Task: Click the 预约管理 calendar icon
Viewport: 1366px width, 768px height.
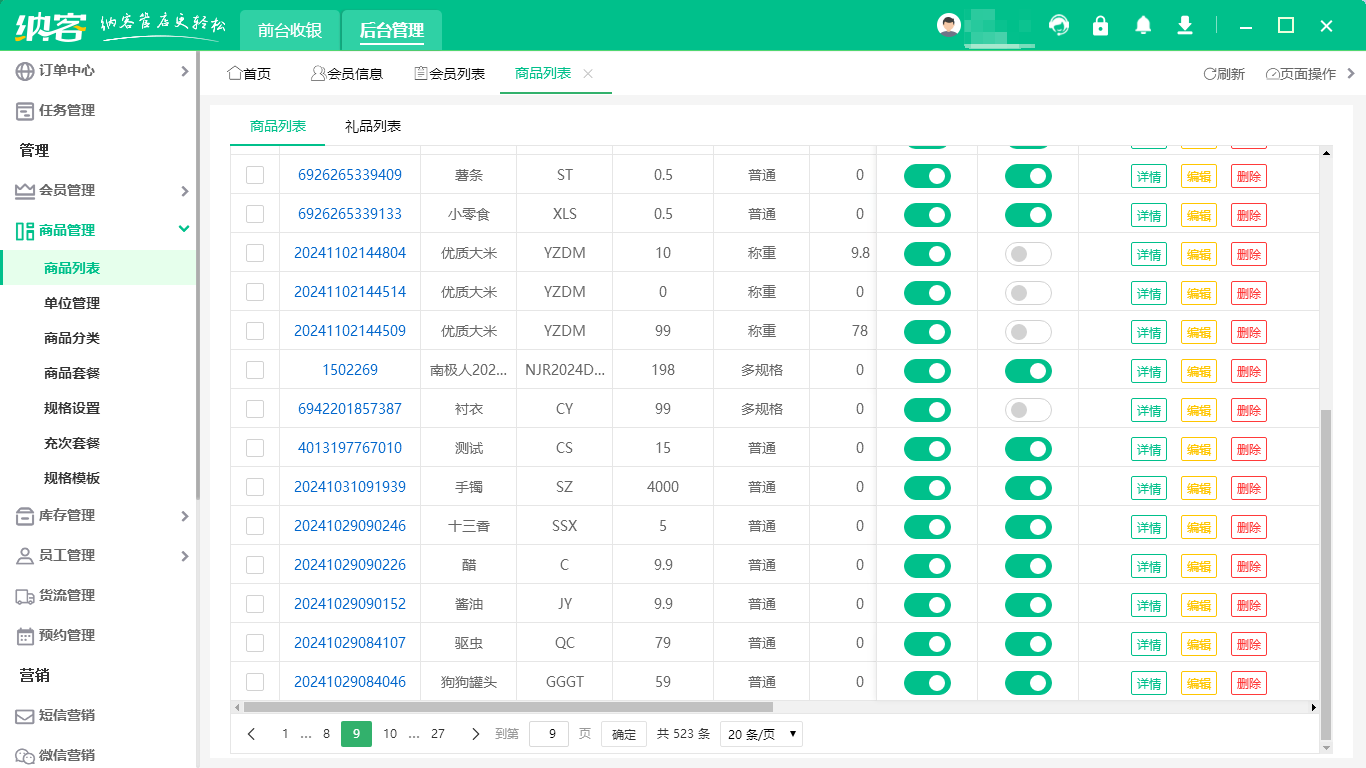Action: pyautogui.click(x=24, y=636)
